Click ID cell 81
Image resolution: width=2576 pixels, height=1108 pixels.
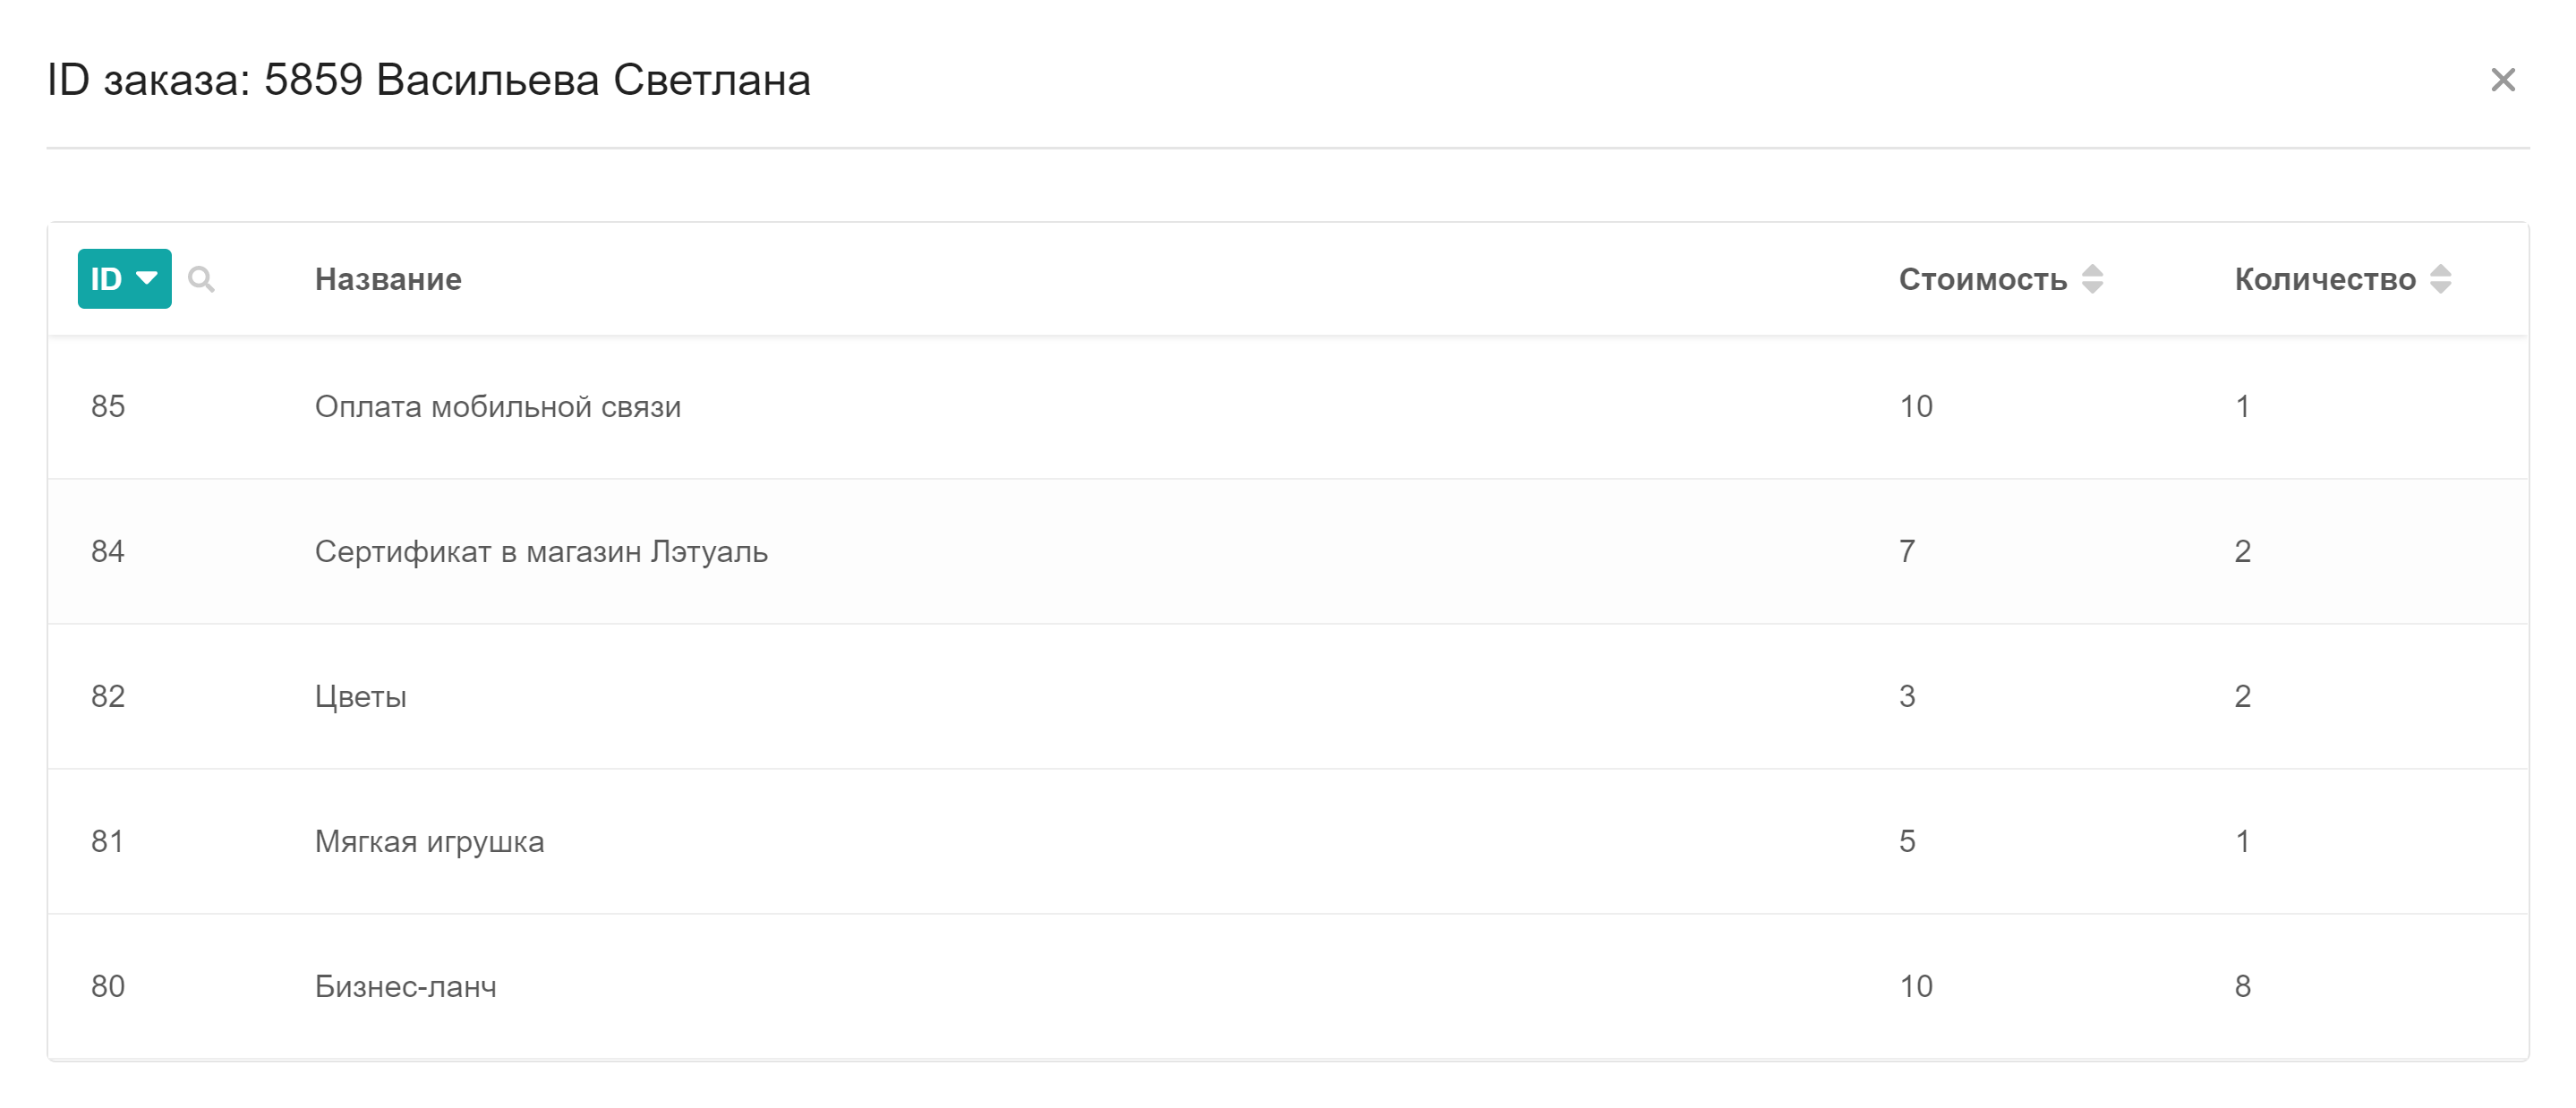click(108, 842)
